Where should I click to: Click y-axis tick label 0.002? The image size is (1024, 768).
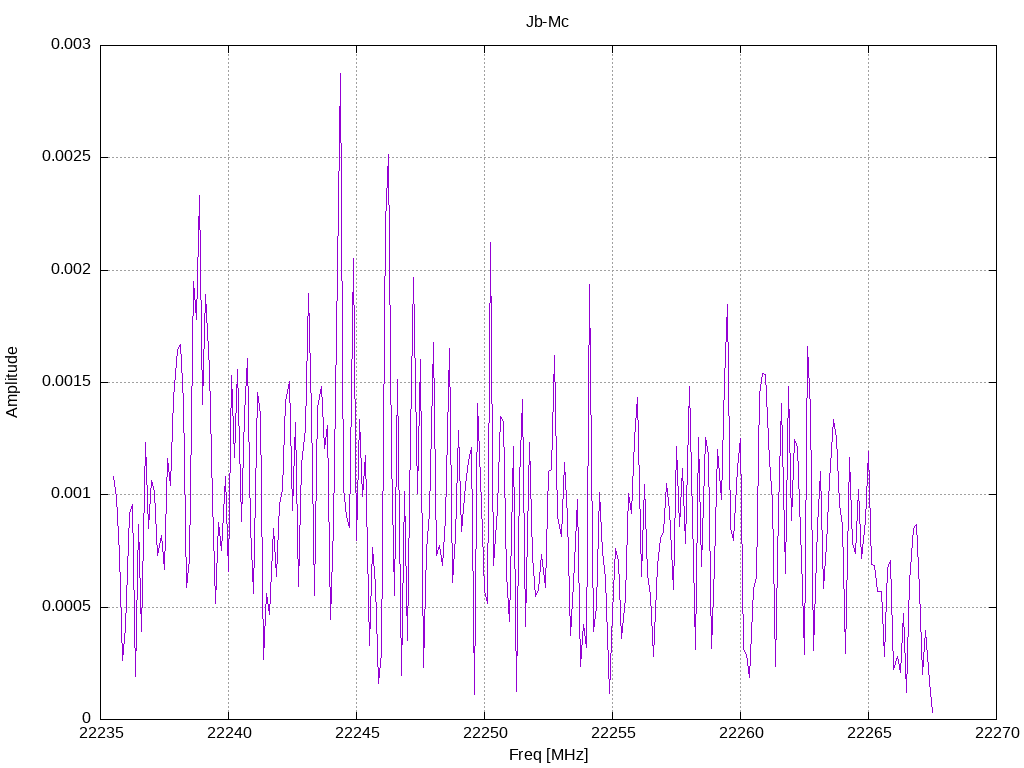pos(71,269)
